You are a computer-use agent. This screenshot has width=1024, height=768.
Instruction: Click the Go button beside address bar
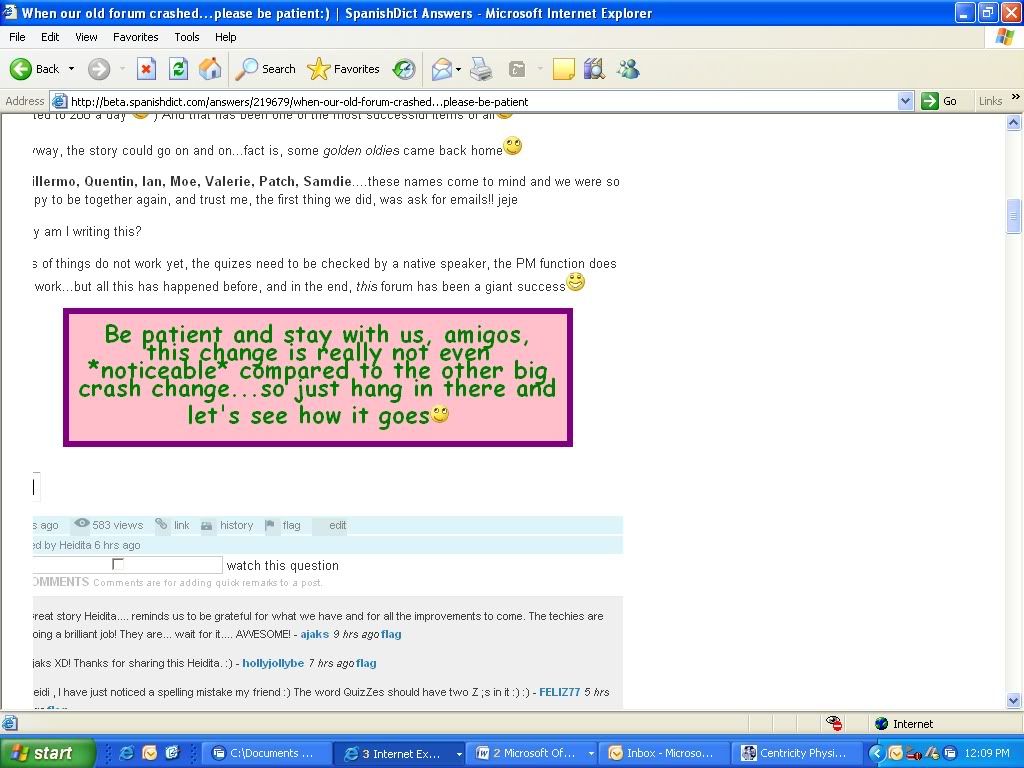[940, 101]
